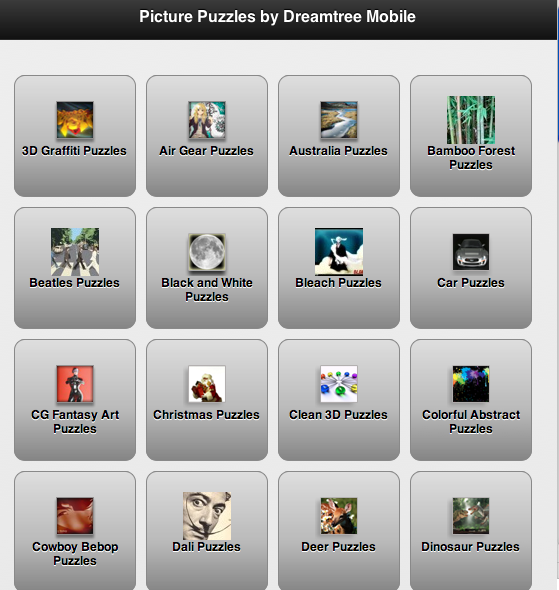
Task: Click the Cowboy Bebop Puzzles label
Action: point(75,554)
